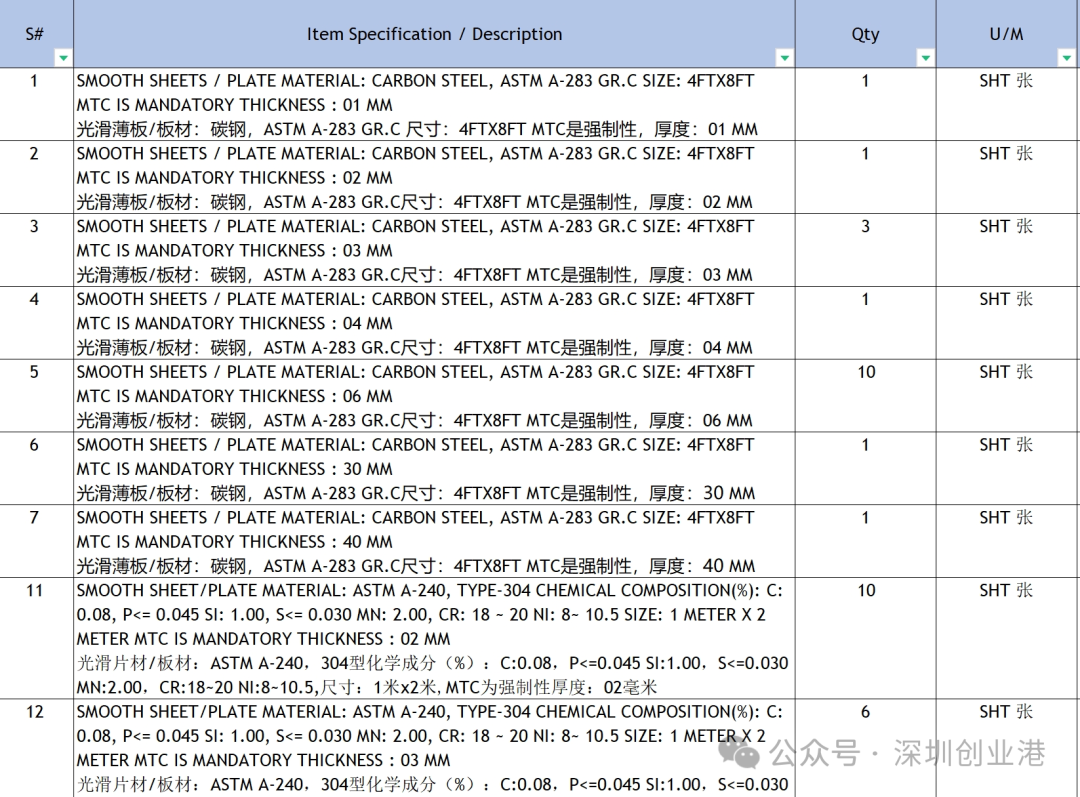The height and width of the screenshot is (797, 1080).
Task: Select Qty cell of row 7
Action: 865,541
